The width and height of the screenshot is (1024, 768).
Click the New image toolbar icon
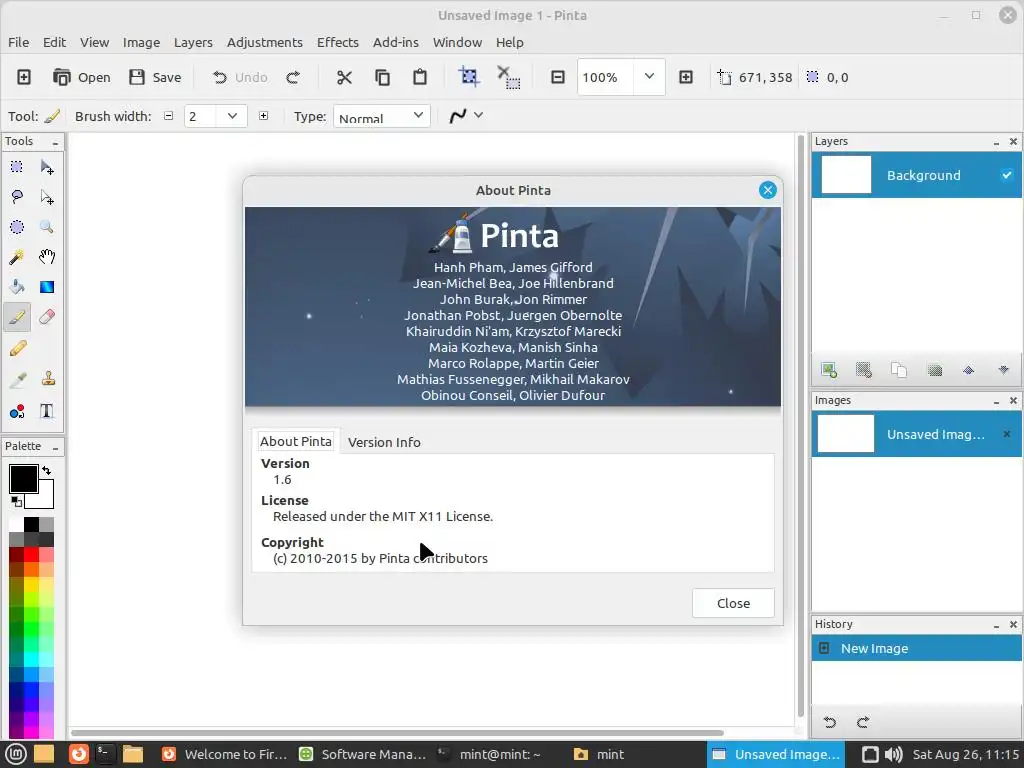24,77
